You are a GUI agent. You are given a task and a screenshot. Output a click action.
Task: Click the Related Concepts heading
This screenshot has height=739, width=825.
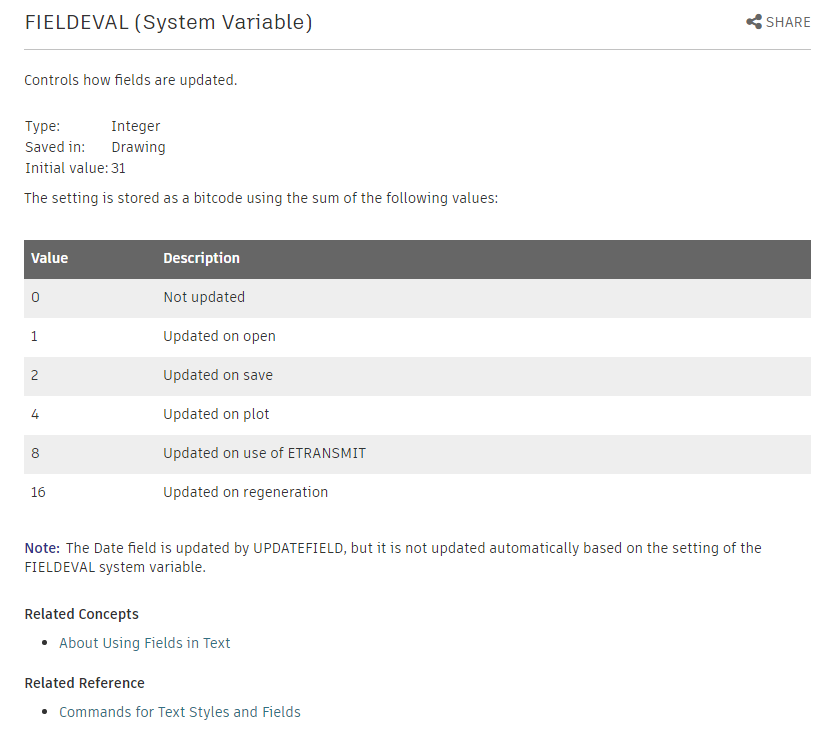[x=82, y=614]
